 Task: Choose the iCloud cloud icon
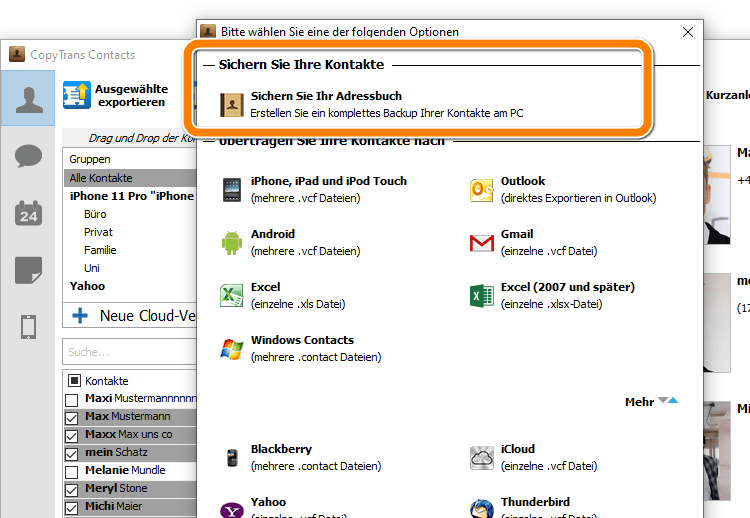tap(482, 458)
